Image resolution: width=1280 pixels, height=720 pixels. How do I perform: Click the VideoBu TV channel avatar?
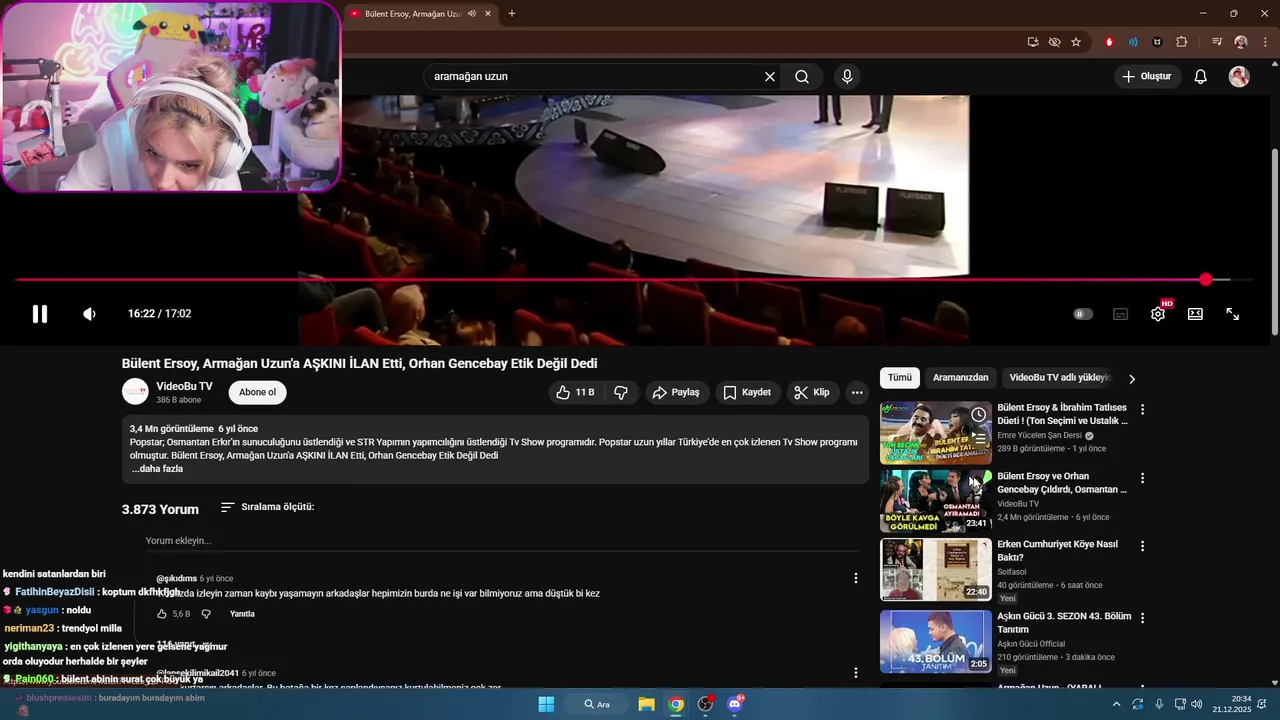click(x=135, y=392)
